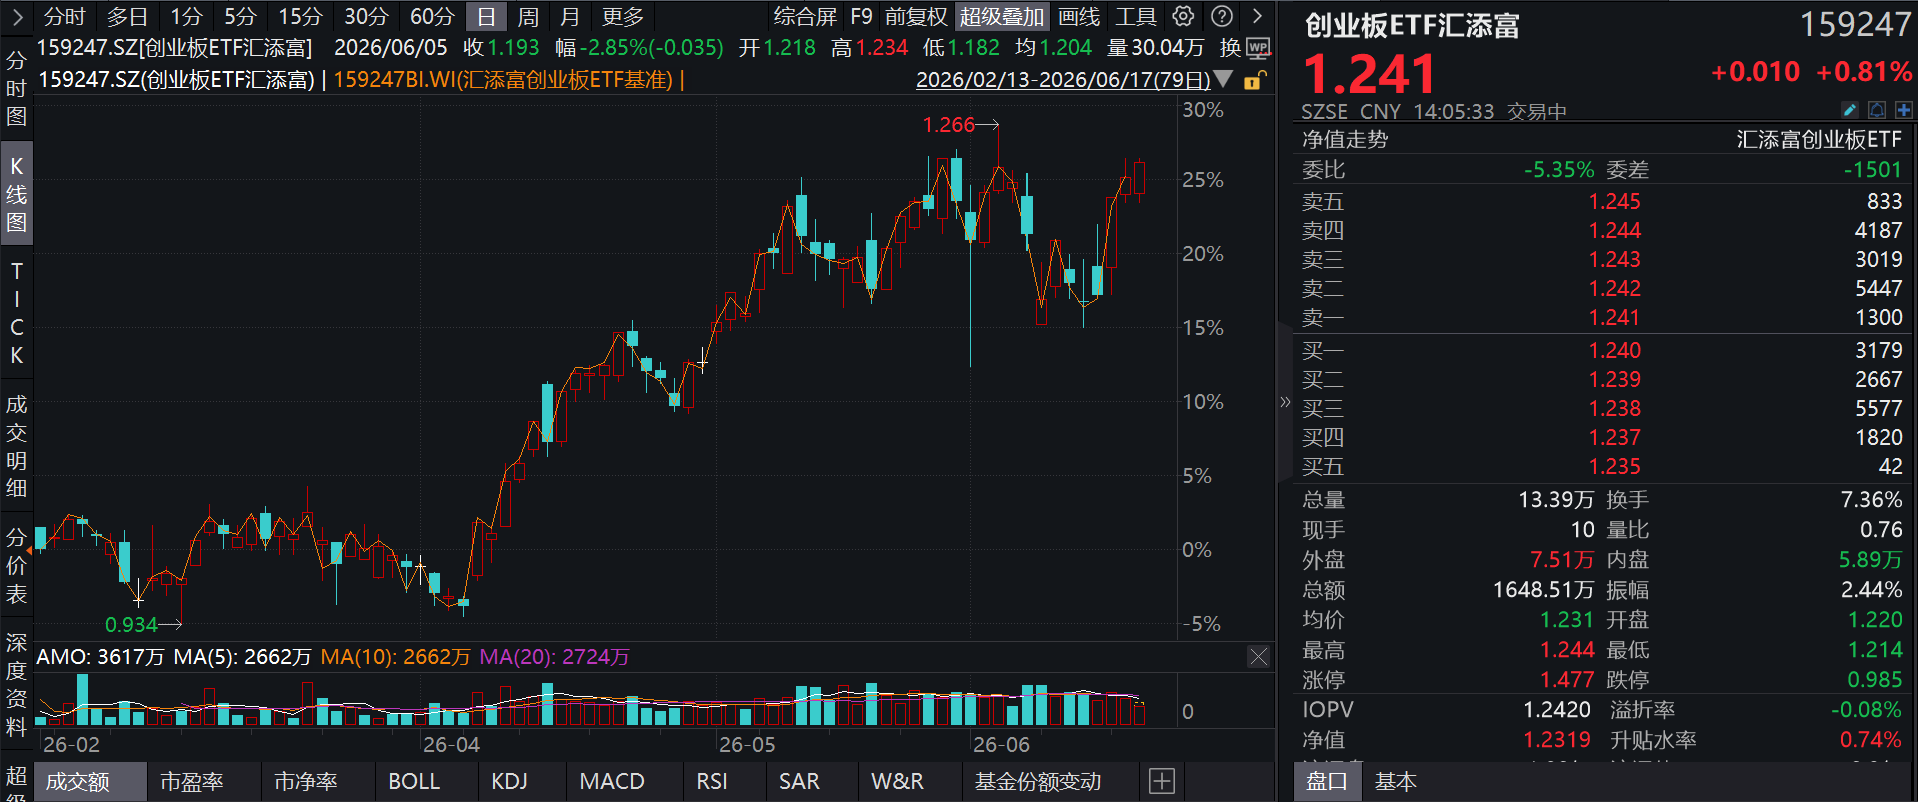
Task: Select the KDJ indicator tab
Action: click(x=510, y=781)
